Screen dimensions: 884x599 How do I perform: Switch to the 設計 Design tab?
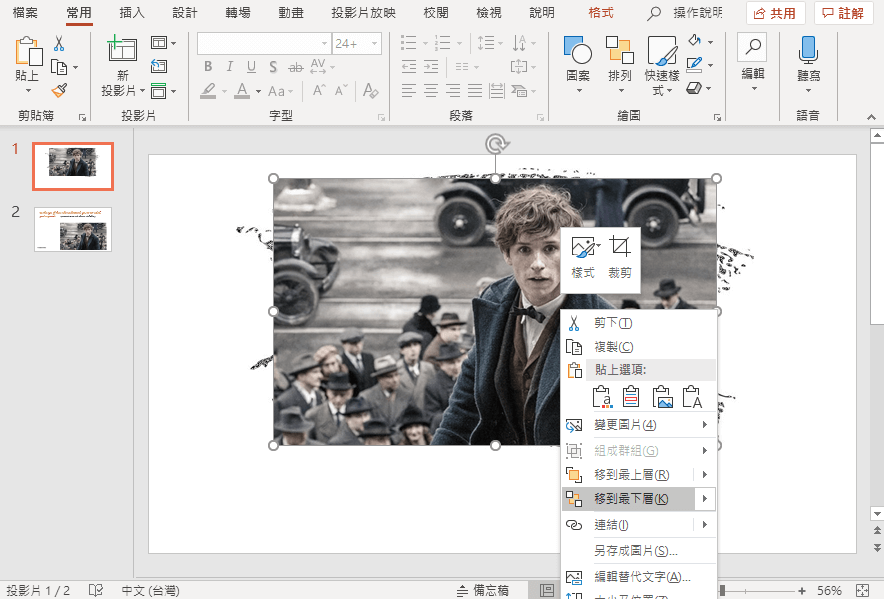click(x=185, y=12)
